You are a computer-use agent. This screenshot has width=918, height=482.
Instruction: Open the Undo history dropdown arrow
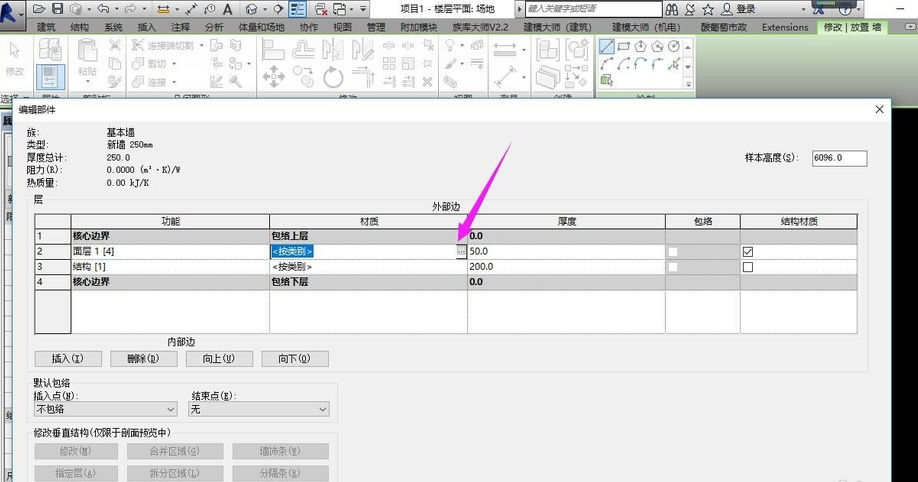[117, 9]
